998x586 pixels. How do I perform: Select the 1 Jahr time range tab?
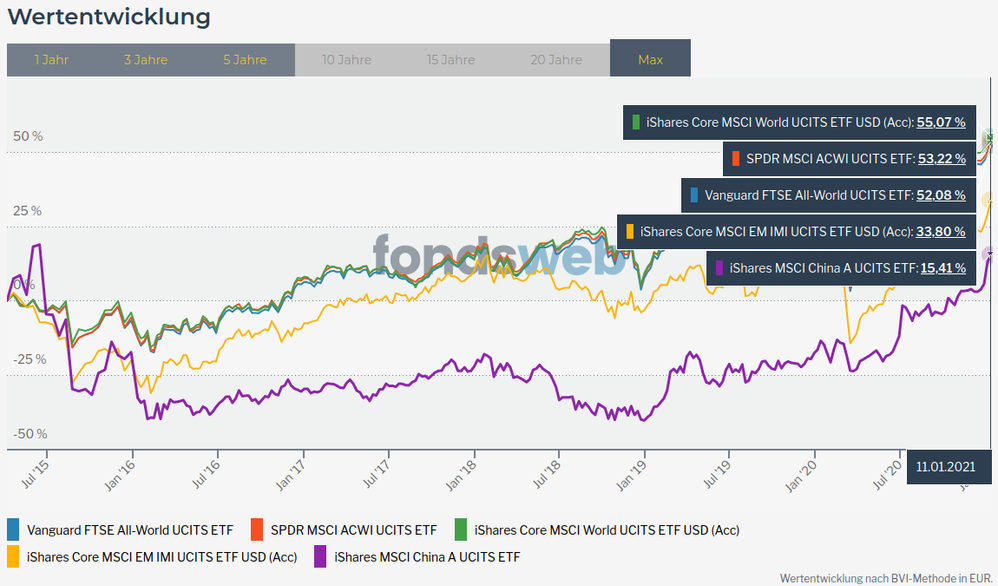tap(51, 60)
